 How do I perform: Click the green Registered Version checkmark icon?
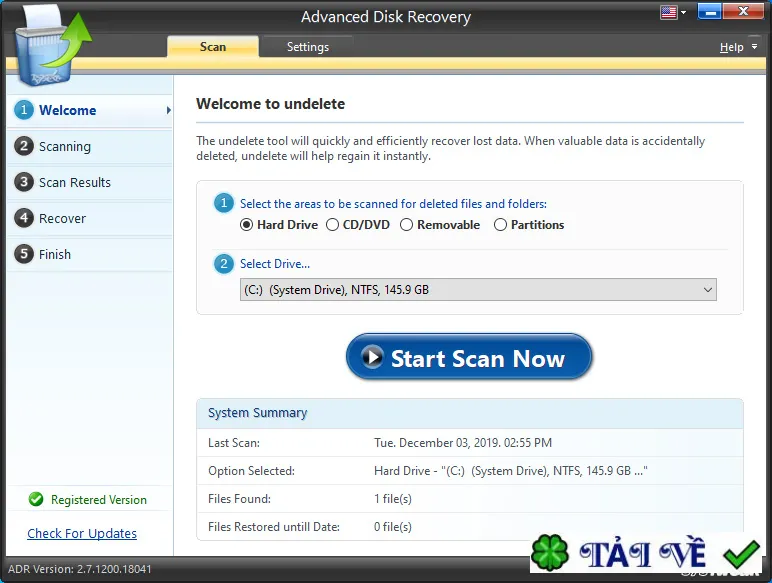[x=36, y=499]
